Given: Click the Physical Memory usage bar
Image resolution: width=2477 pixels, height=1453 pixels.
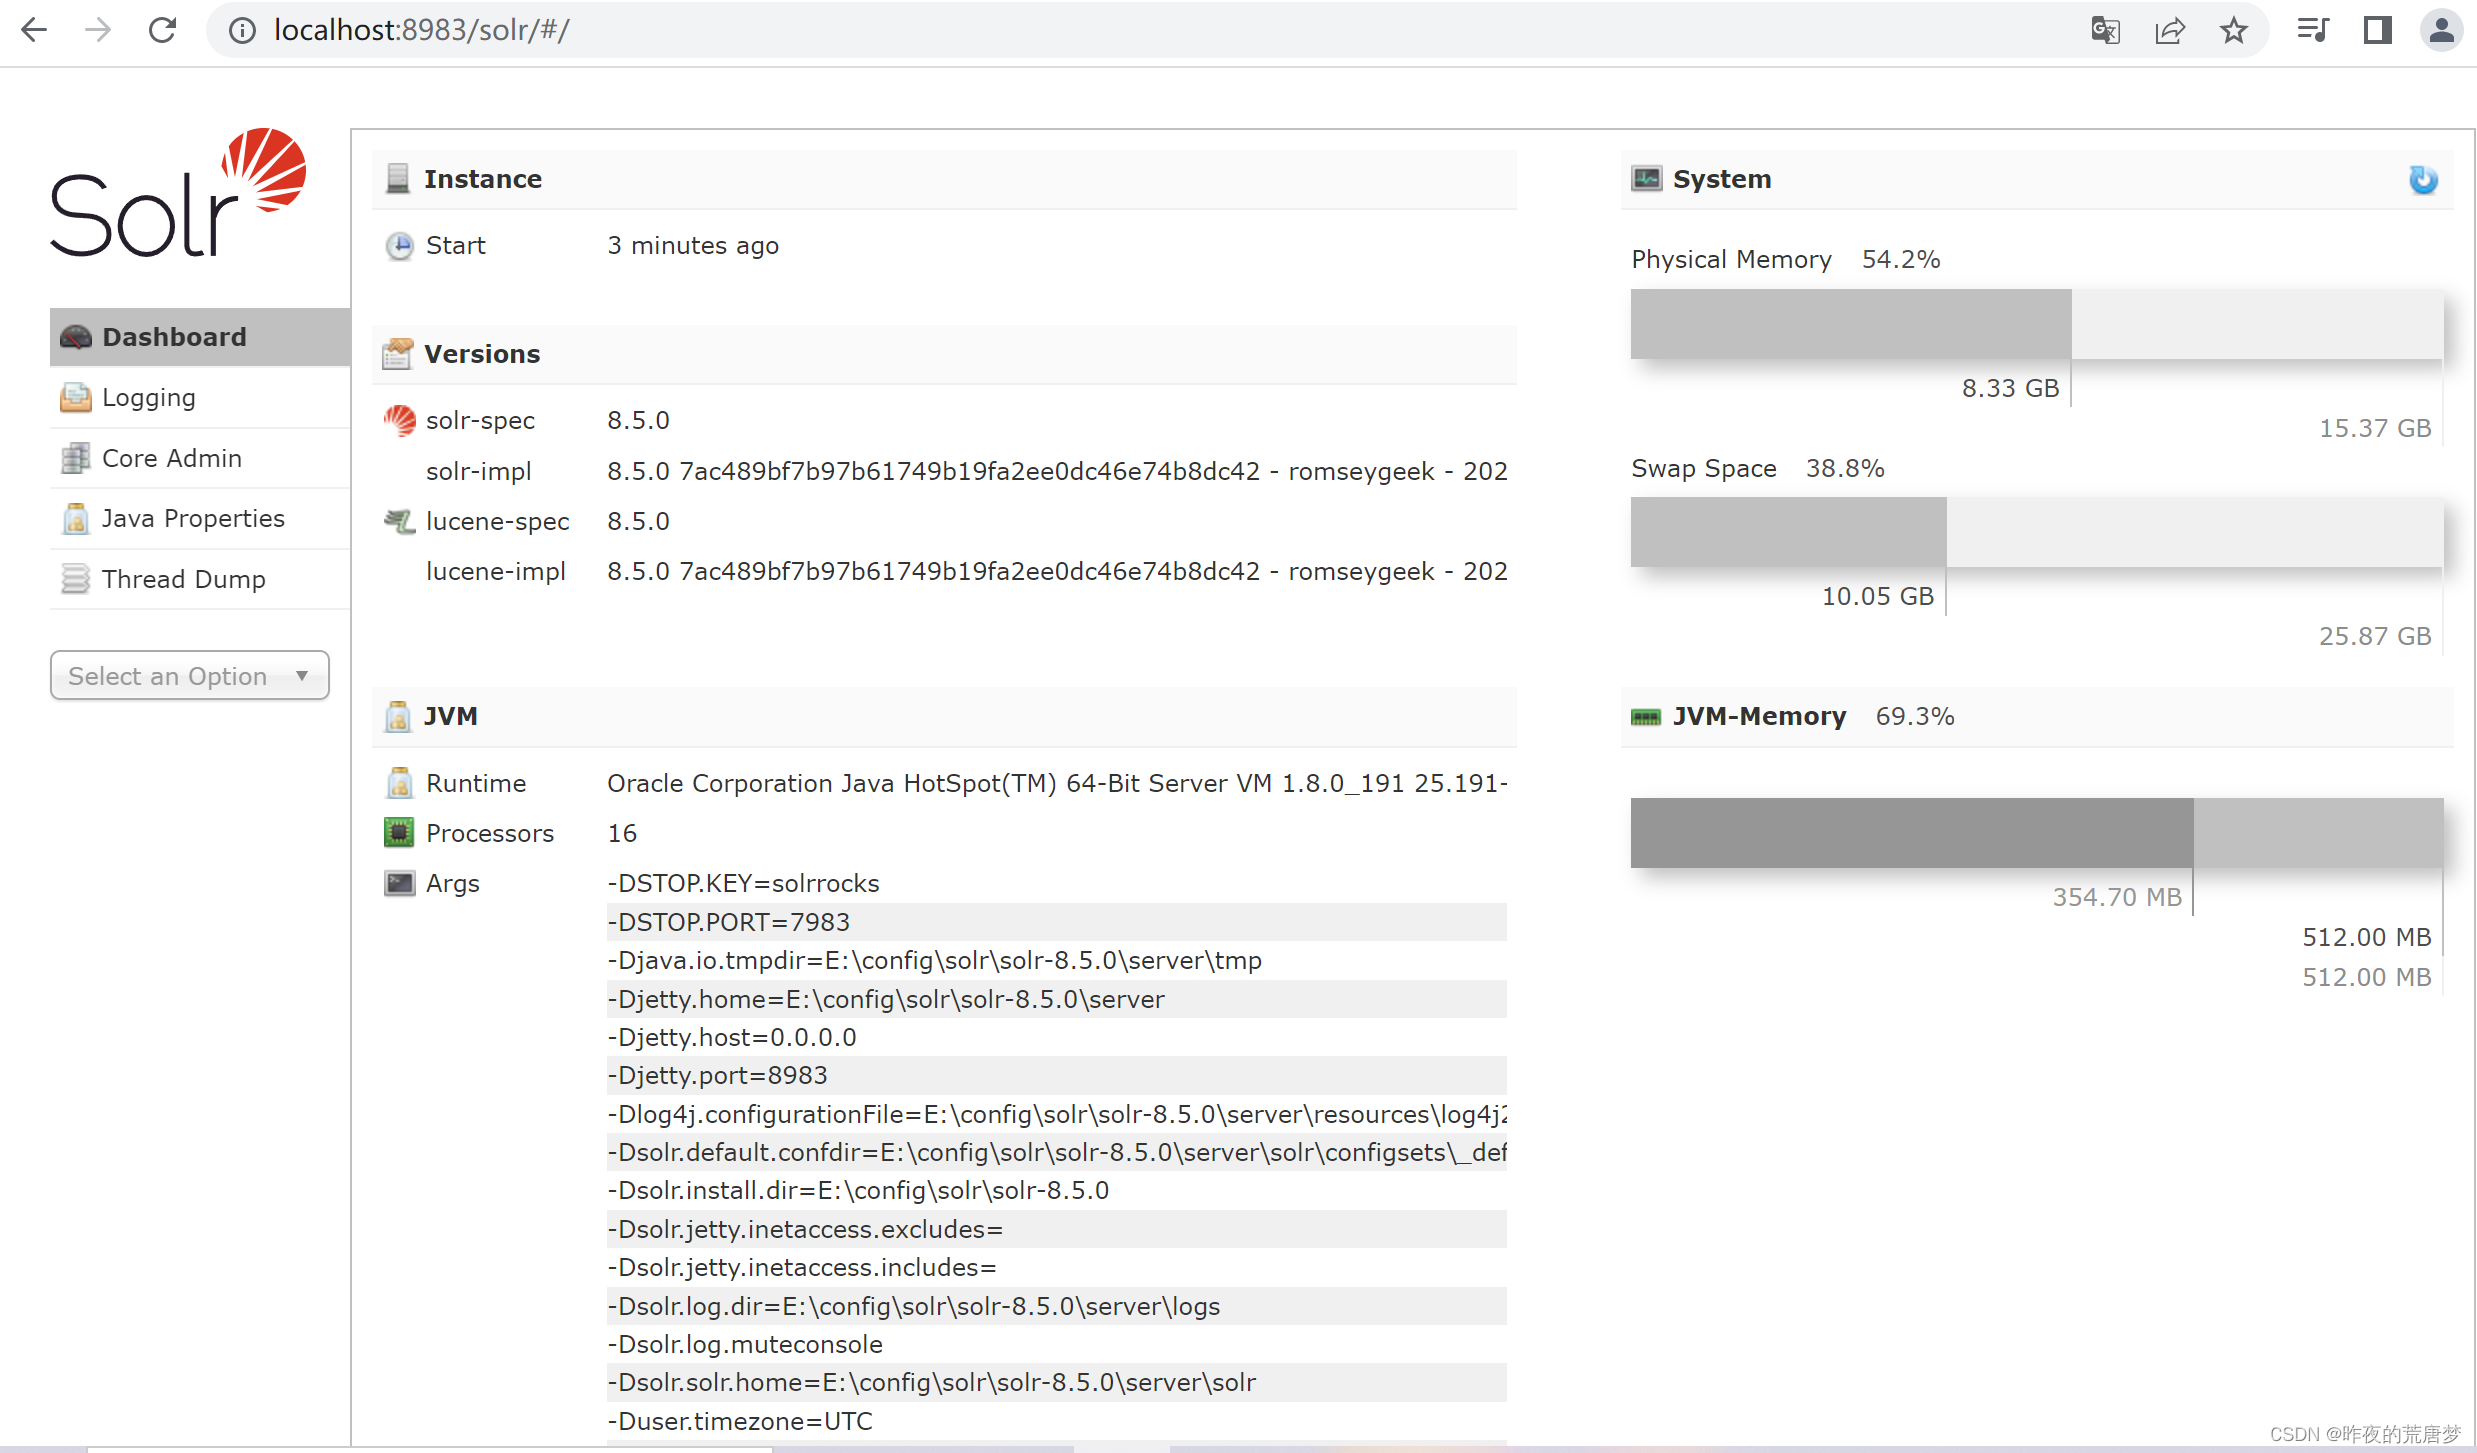Looking at the screenshot, I should point(1848,324).
